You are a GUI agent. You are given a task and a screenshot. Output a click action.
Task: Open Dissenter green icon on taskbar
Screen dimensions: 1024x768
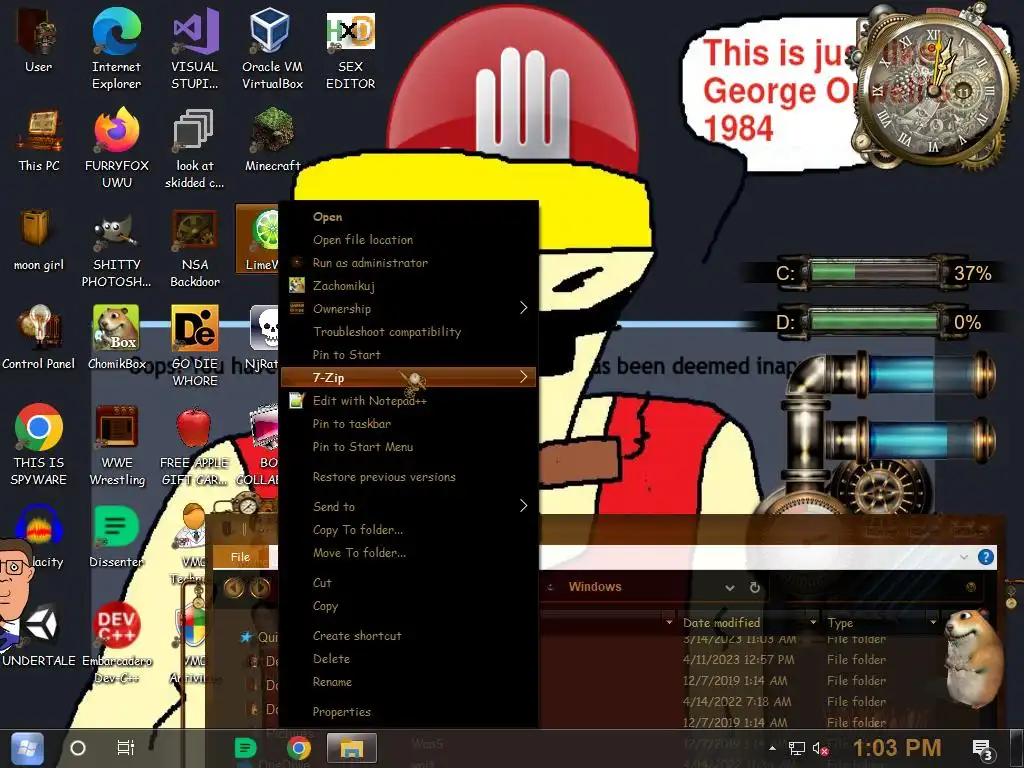[246, 748]
